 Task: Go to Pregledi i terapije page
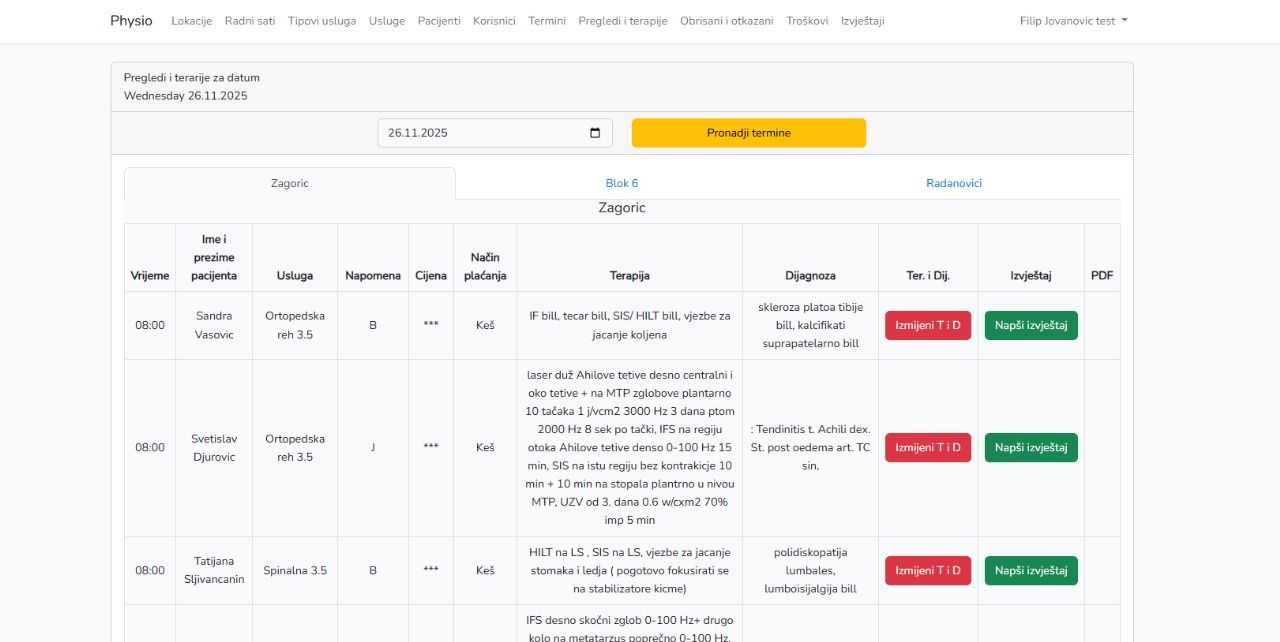(x=622, y=21)
